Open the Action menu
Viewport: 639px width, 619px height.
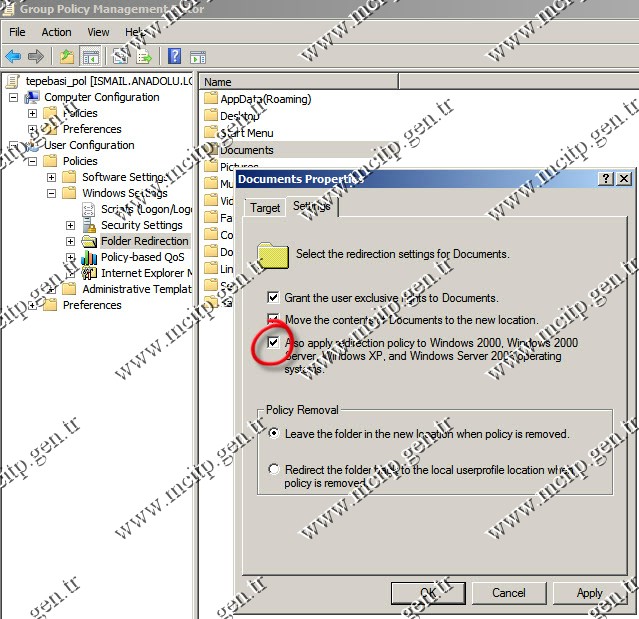click(56, 32)
